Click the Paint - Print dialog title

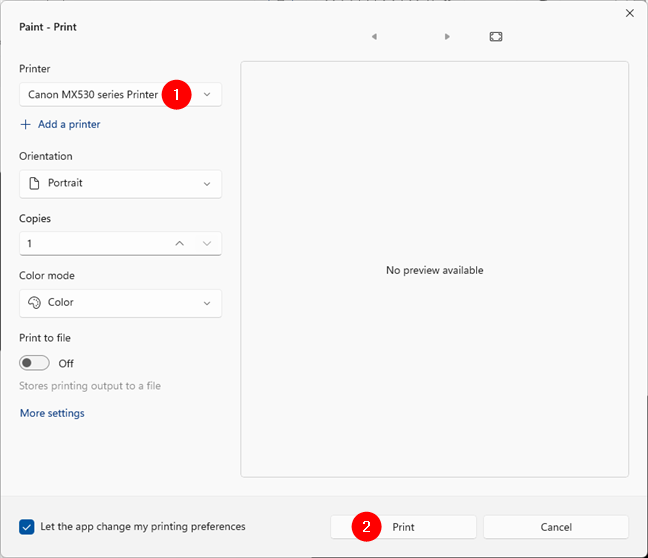[48, 27]
